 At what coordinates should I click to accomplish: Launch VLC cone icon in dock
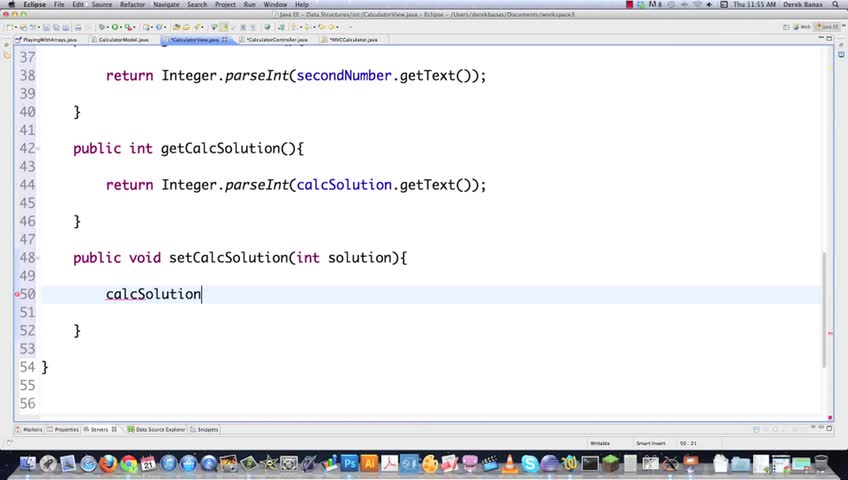[509, 463]
